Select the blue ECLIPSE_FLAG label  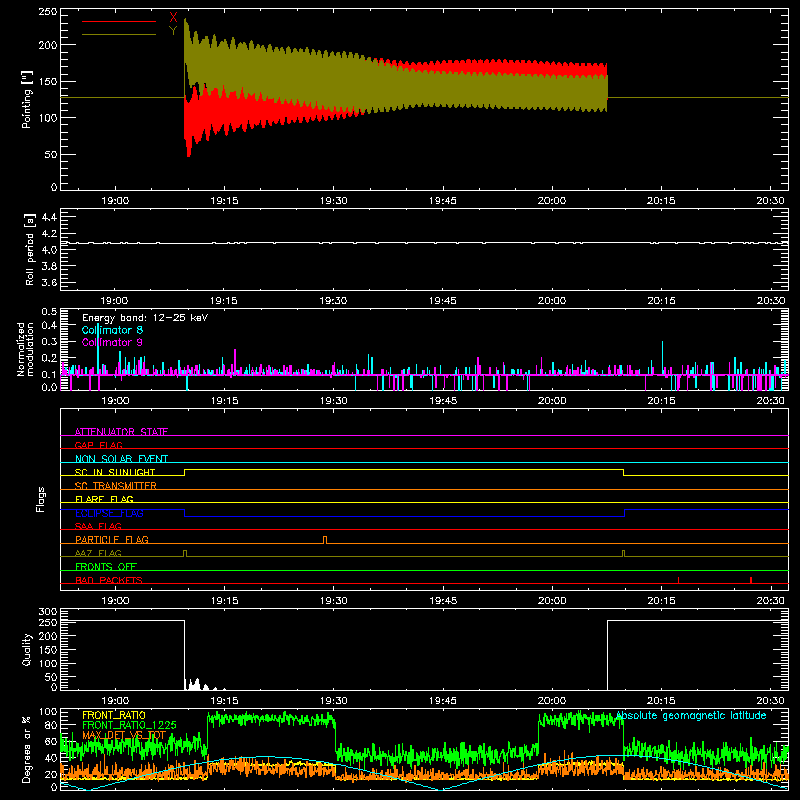[109, 513]
